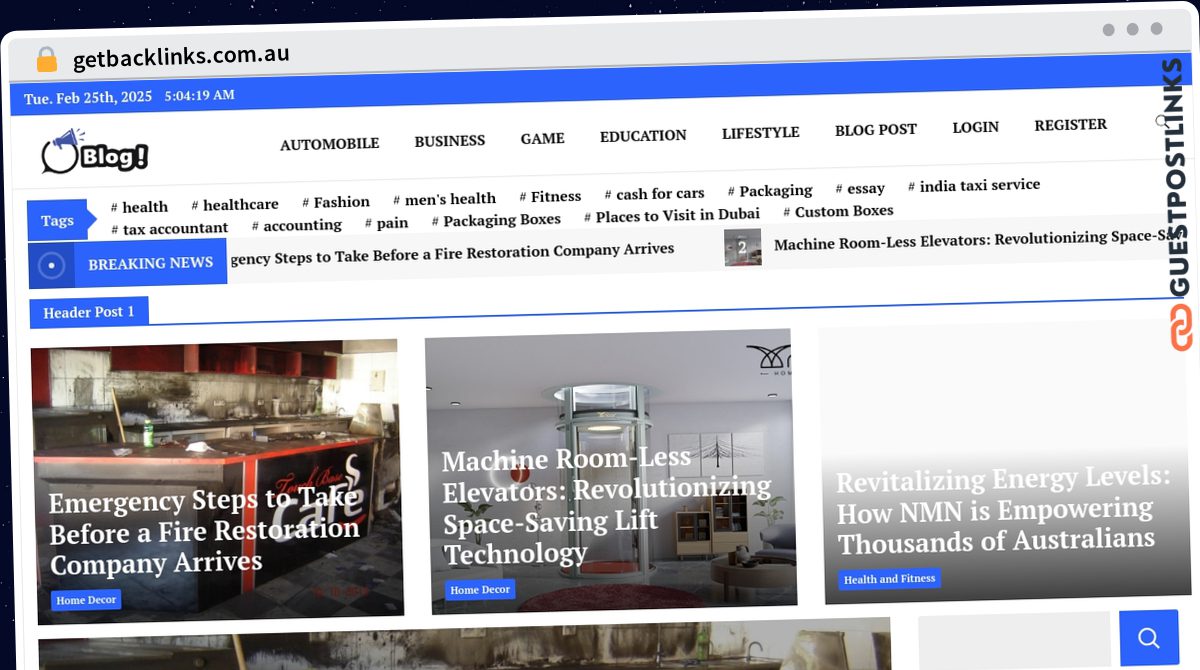Open the header search magnifier icon
Image resolution: width=1200 pixels, height=670 pixels.
[x=1162, y=121]
